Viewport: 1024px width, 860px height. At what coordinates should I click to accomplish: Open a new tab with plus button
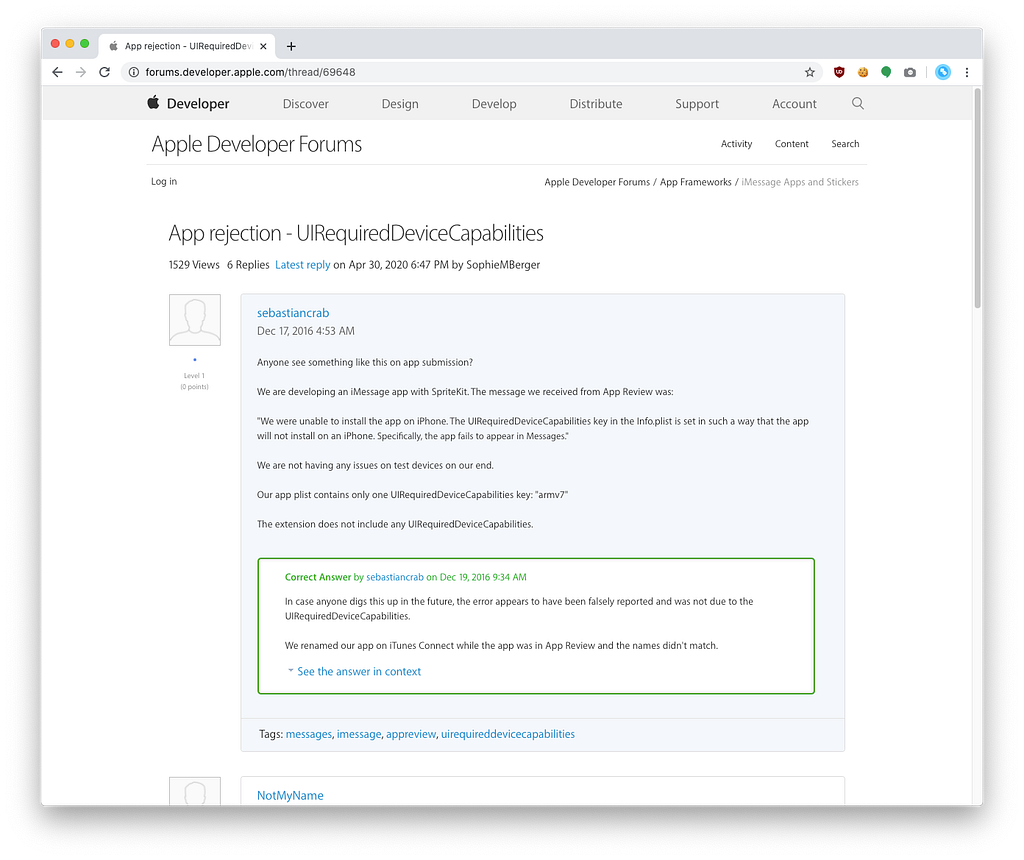pyautogui.click(x=291, y=46)
